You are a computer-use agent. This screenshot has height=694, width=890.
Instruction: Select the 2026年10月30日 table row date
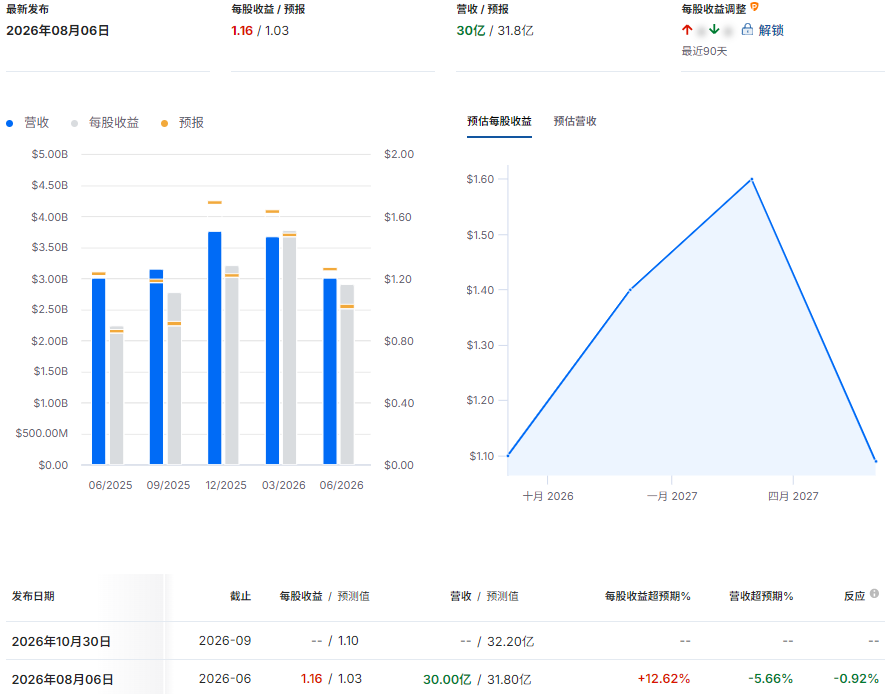(61, 641)
